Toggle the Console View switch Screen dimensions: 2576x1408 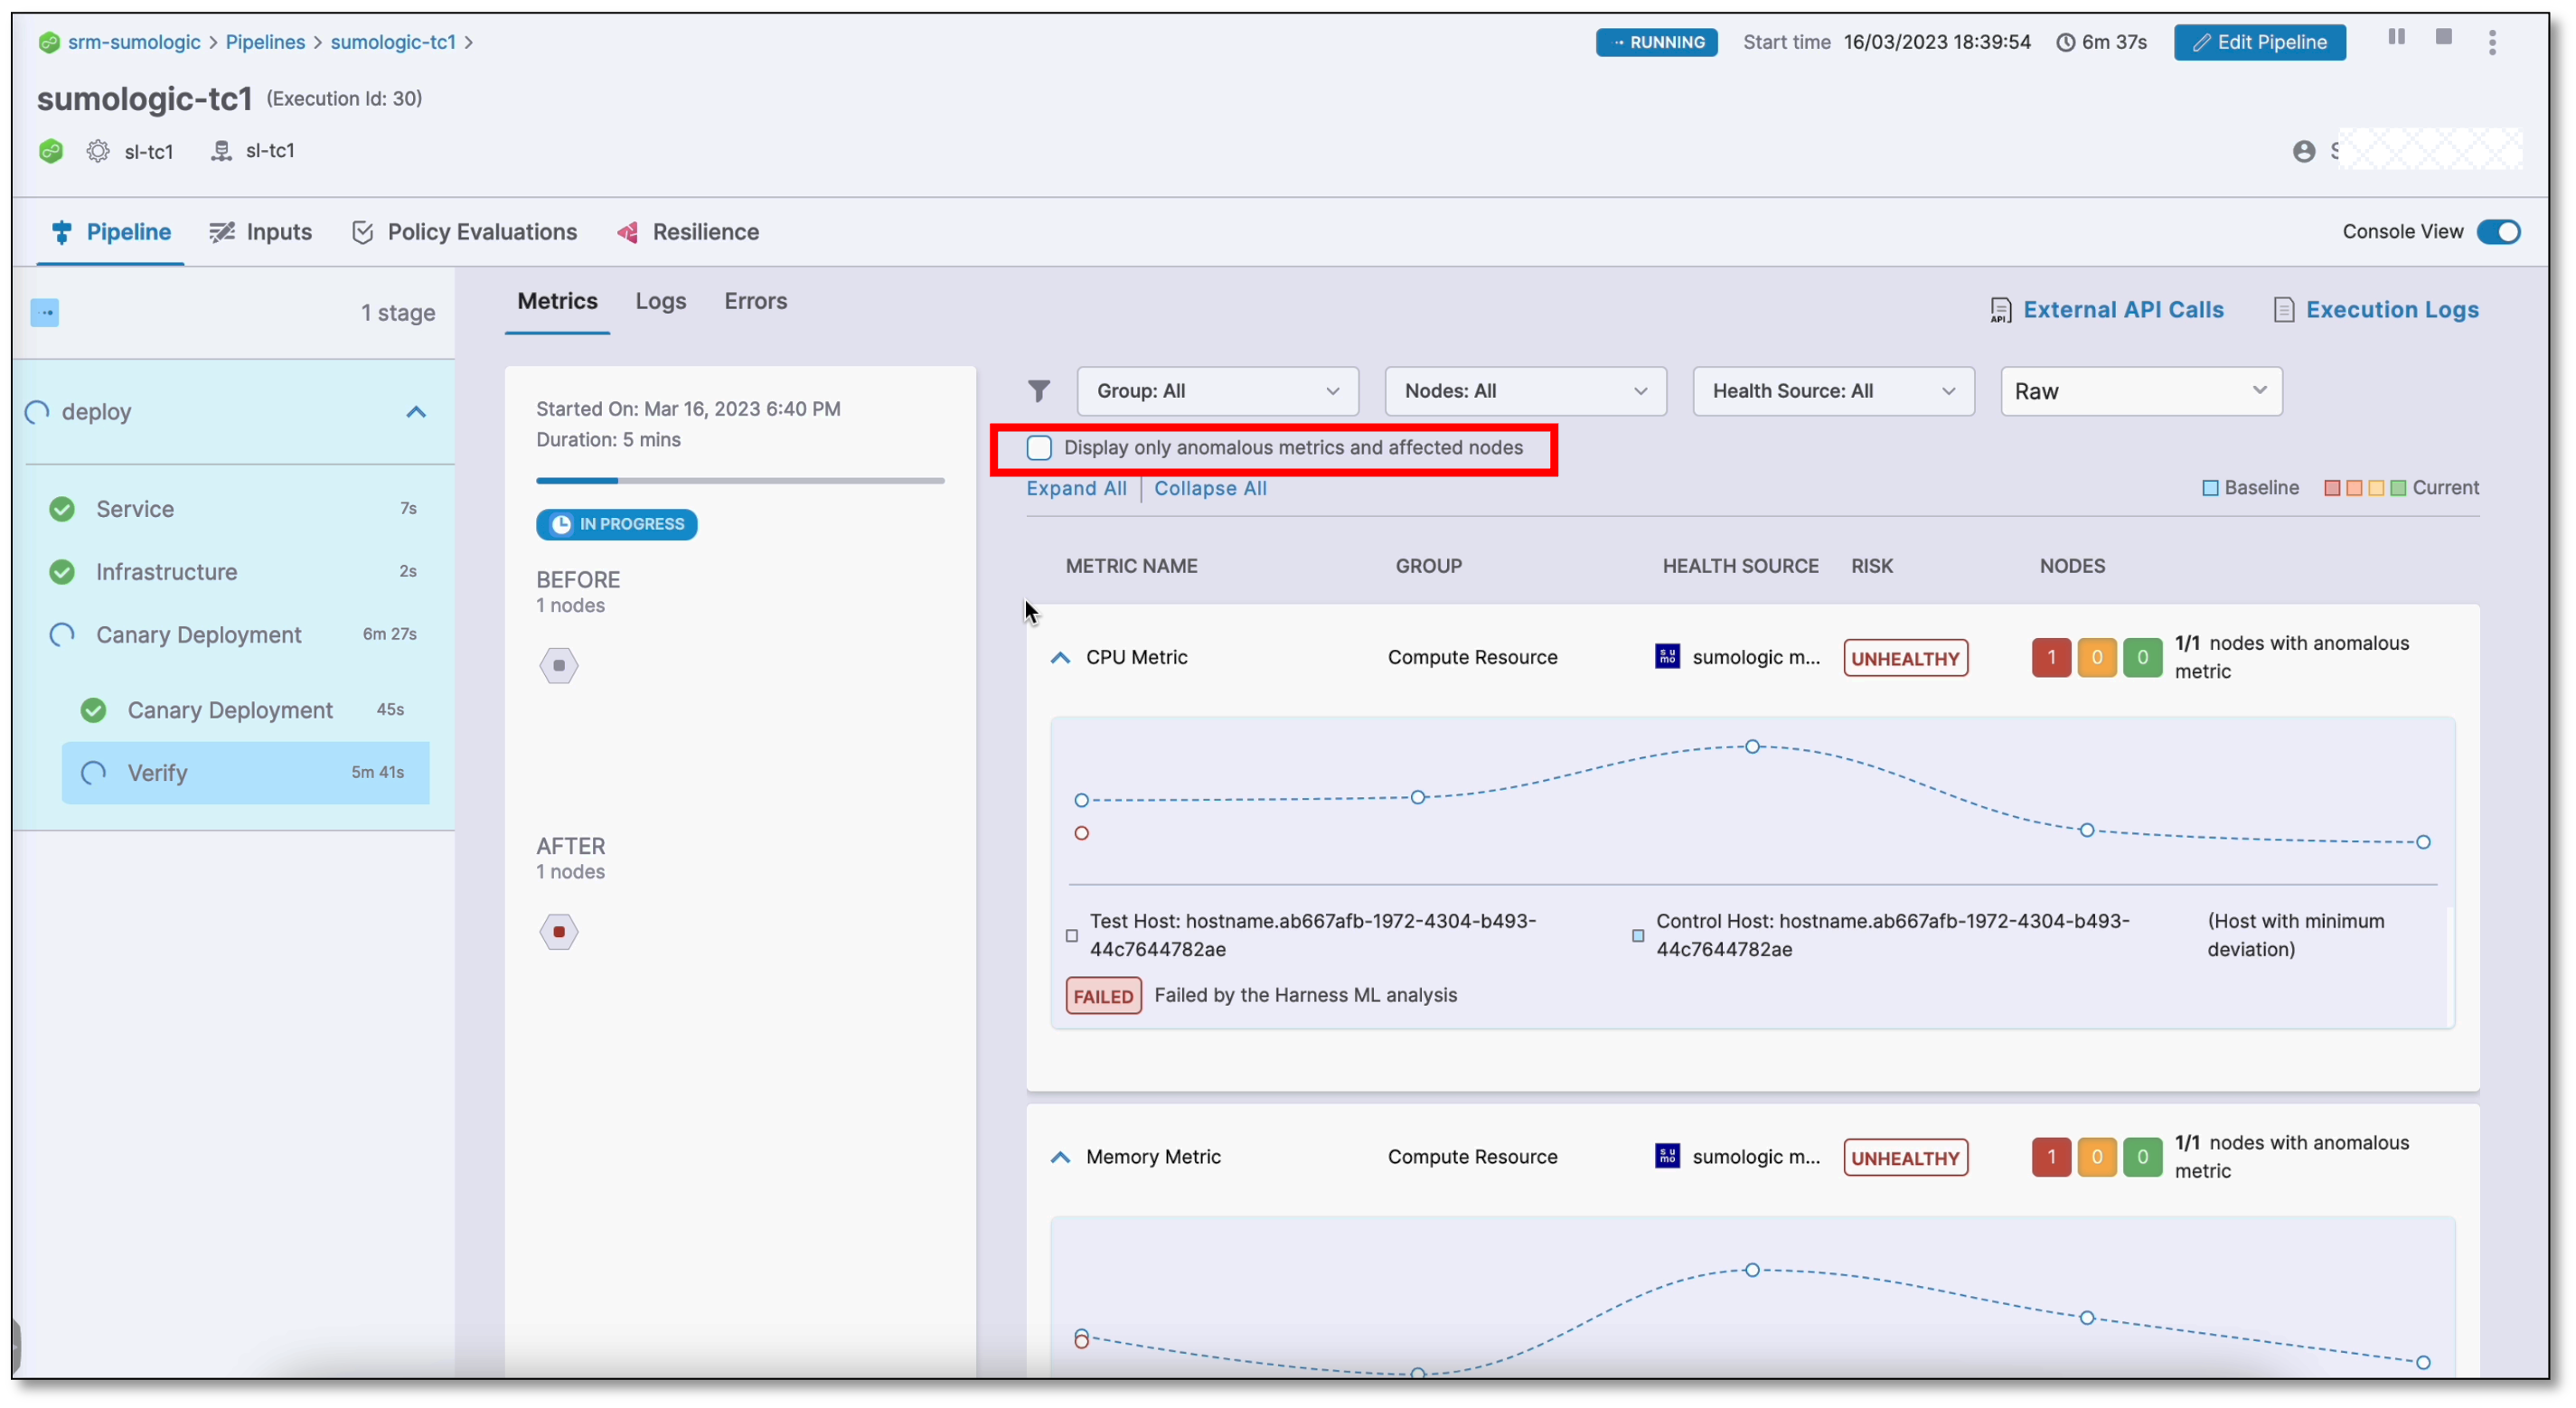click(2498, 232)
